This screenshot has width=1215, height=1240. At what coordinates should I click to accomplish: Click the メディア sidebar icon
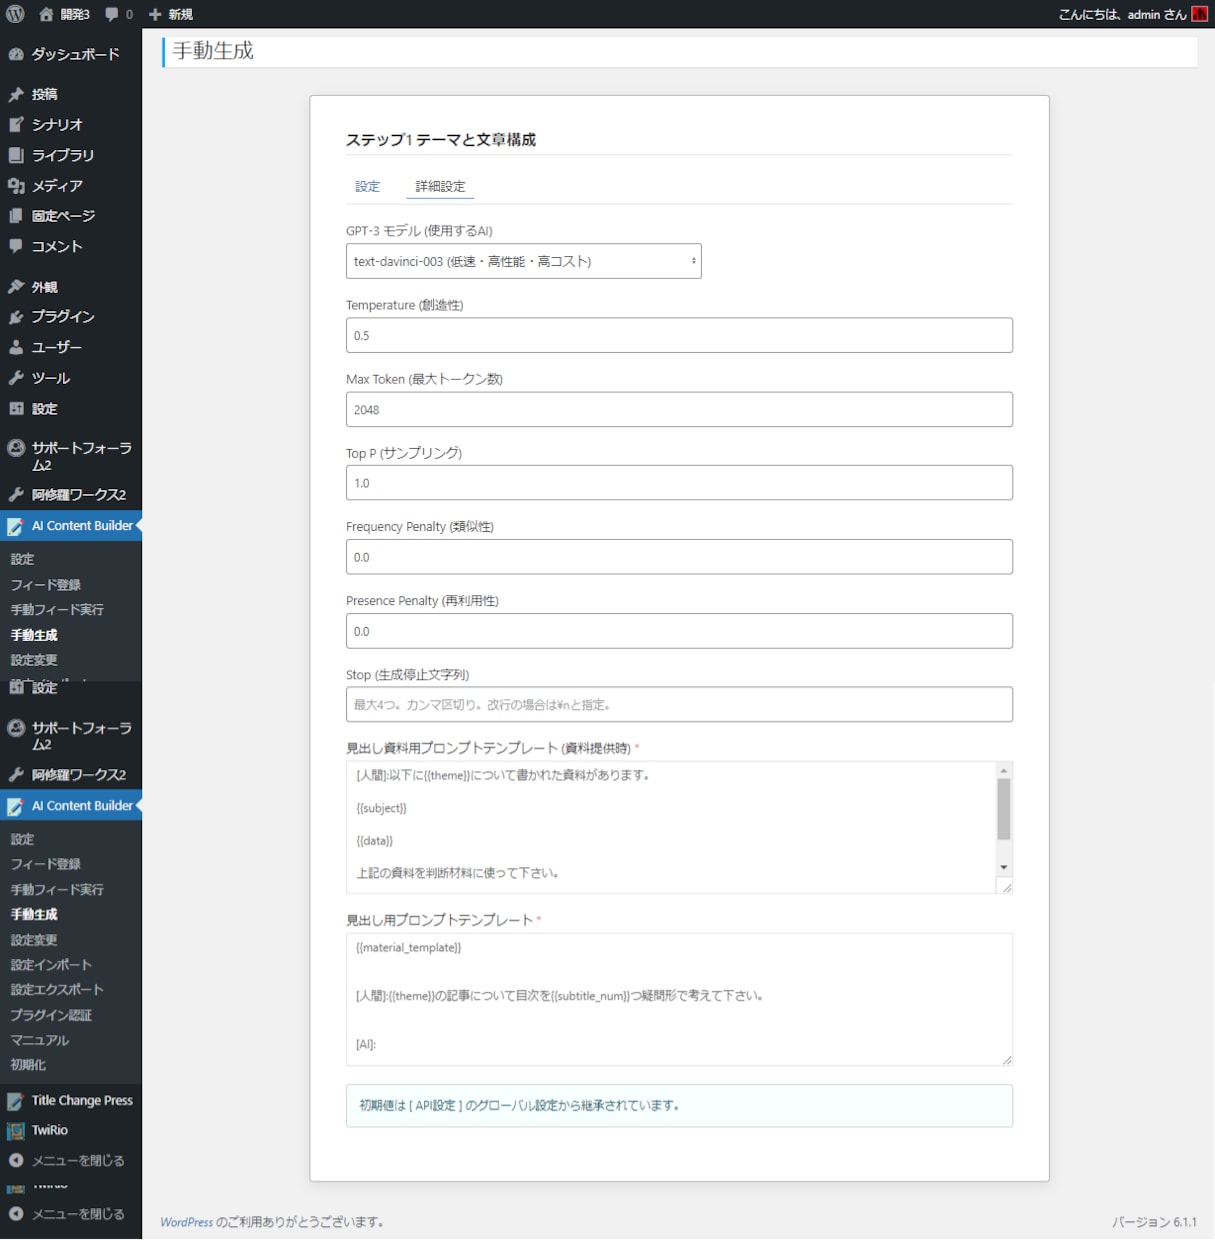click(16, 185)
